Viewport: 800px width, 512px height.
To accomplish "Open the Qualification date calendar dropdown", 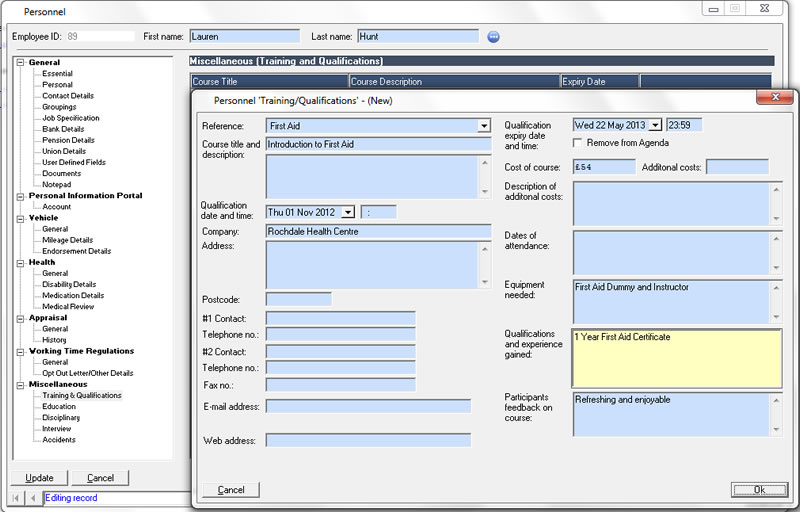I will click(x=348, y=212).
